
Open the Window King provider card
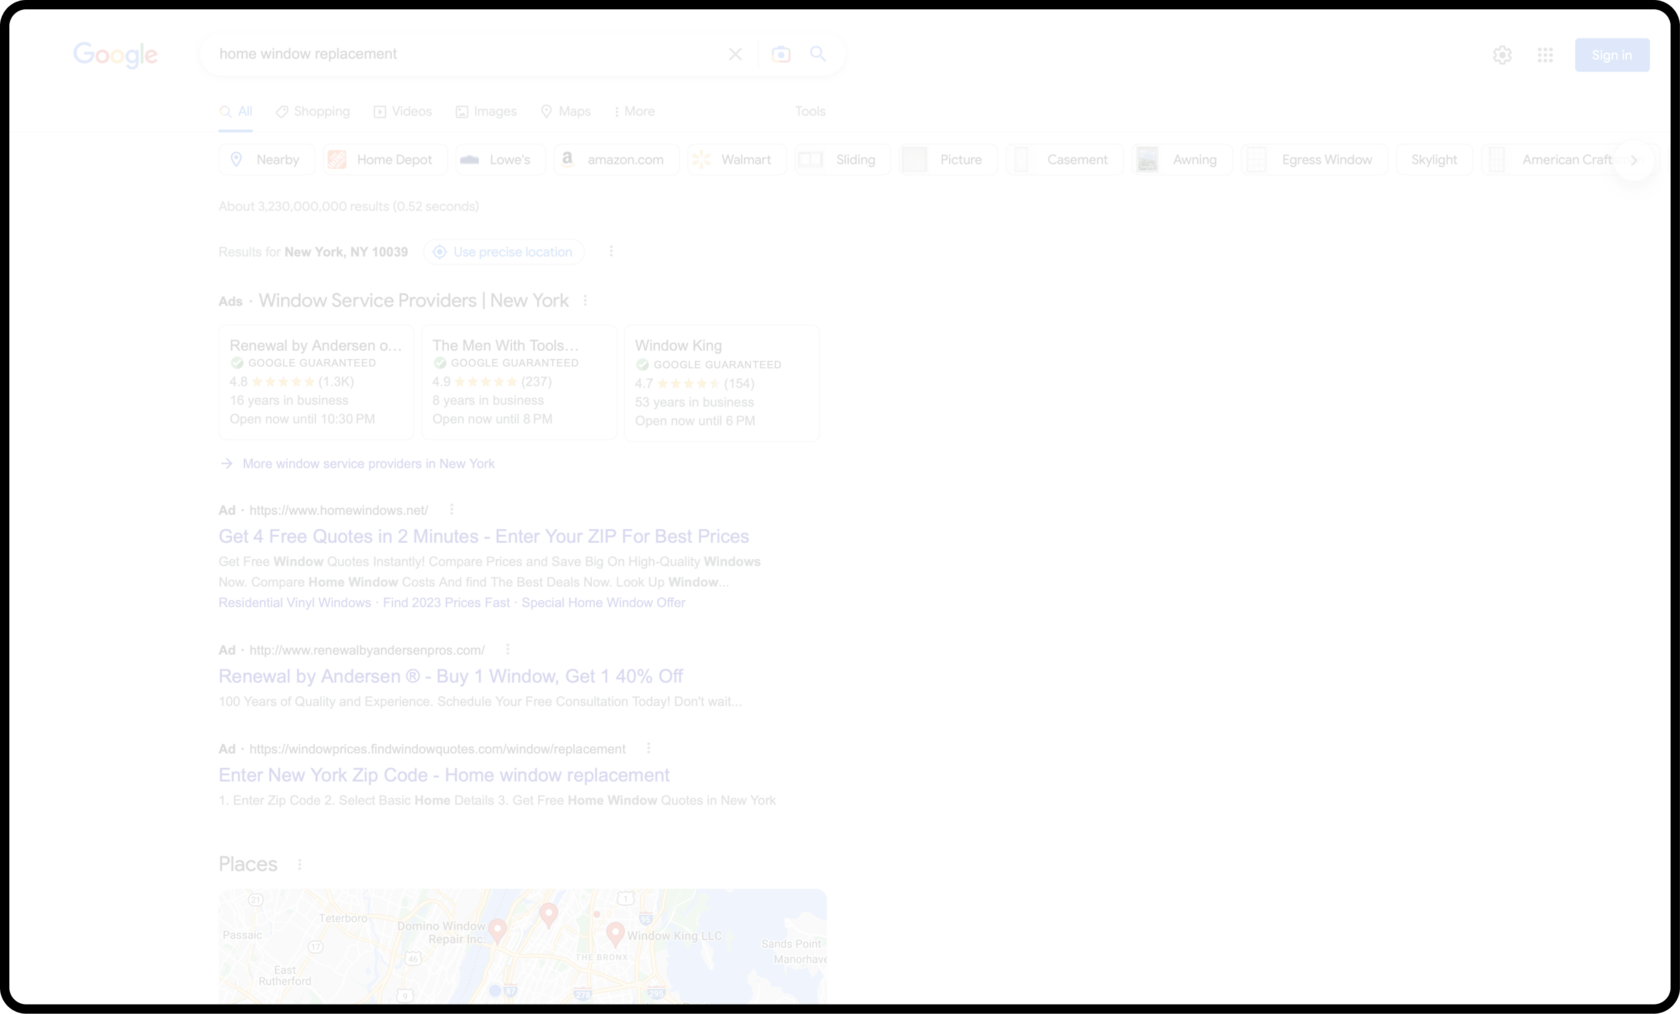pos(721,383)
